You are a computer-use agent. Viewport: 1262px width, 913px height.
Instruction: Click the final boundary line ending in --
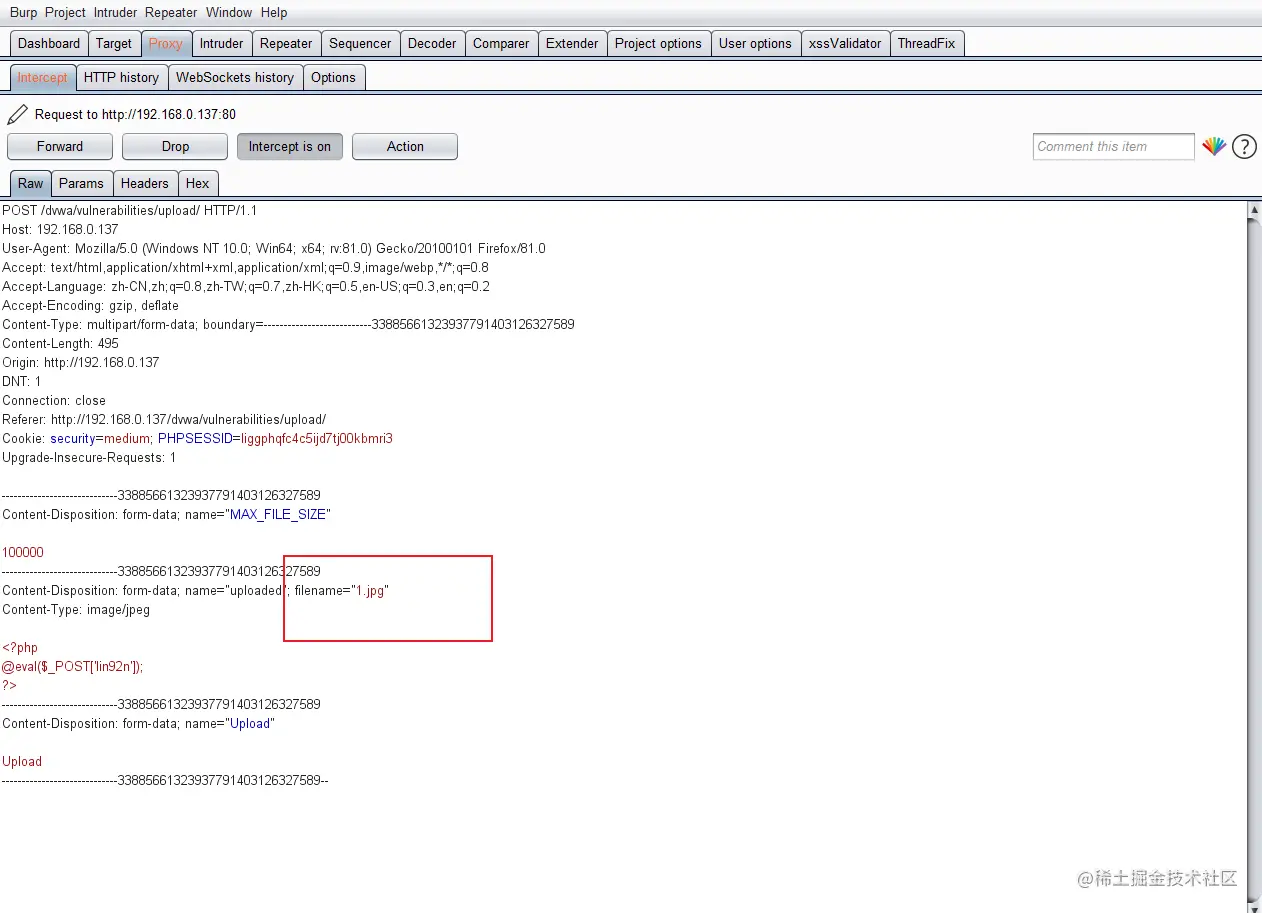pos(165,780)
